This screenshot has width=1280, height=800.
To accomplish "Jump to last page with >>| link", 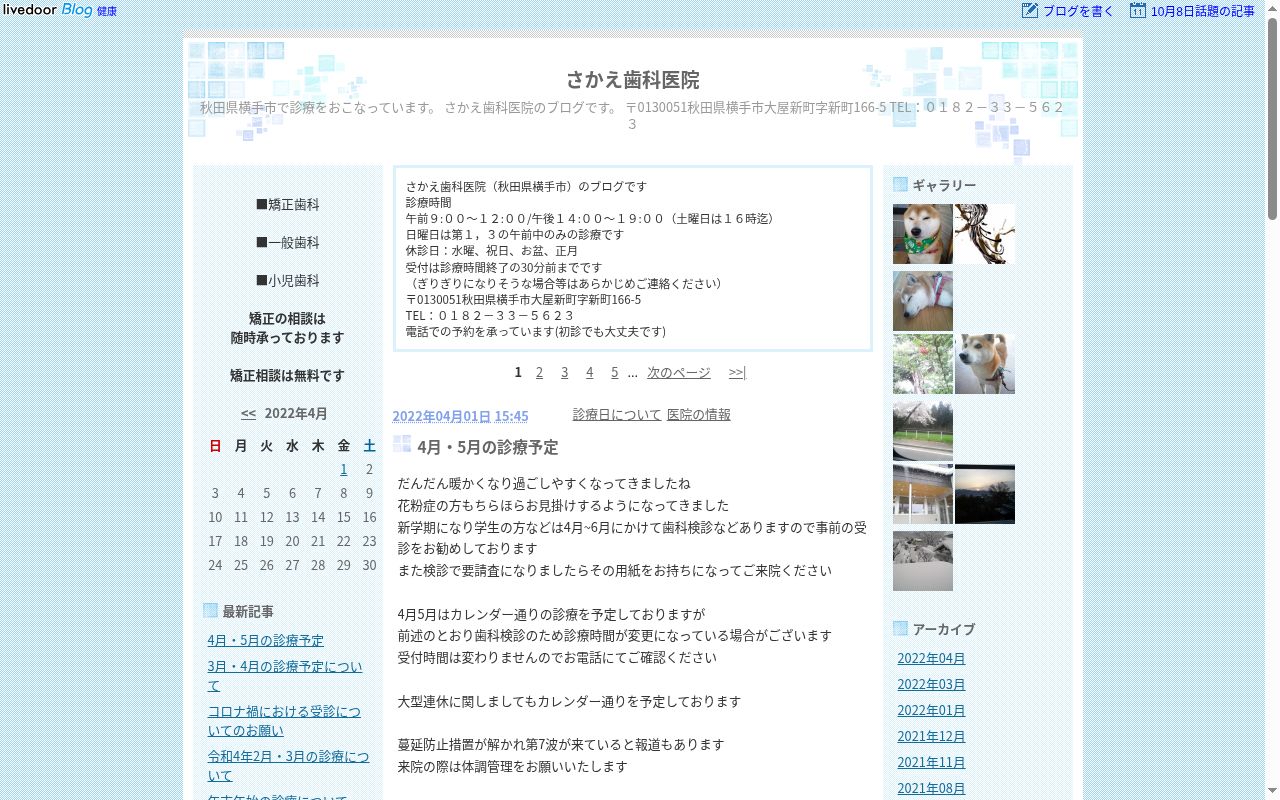I will (x=737, y=372).
